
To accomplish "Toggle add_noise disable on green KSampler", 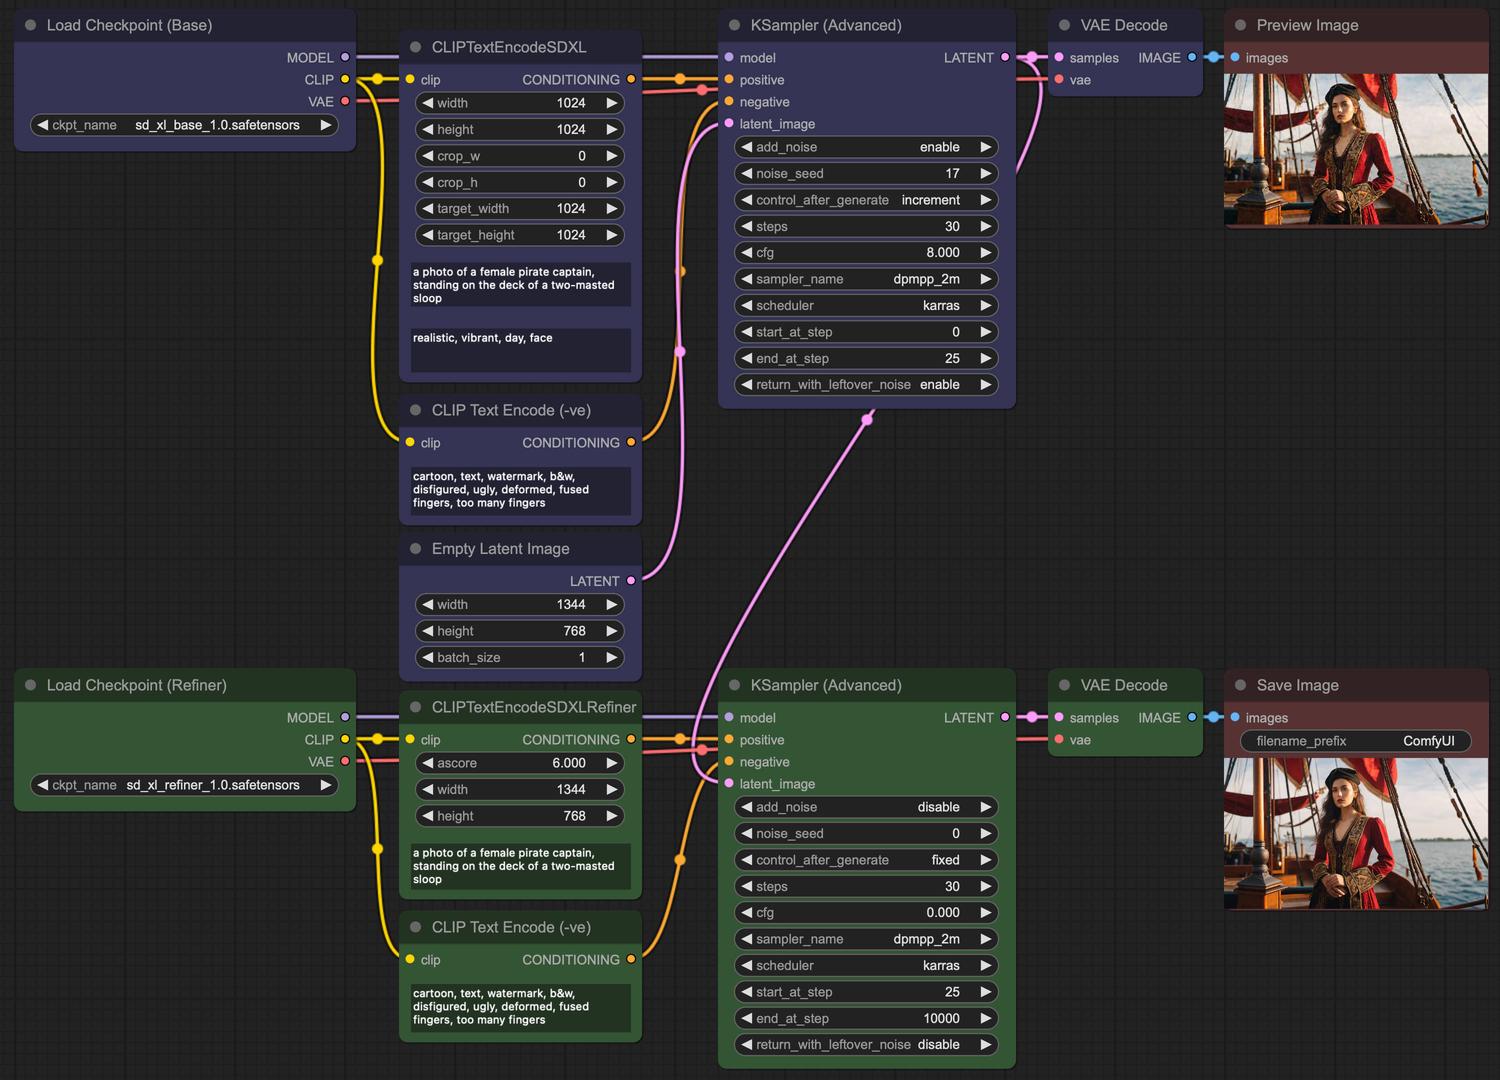I will coord(866,807).
